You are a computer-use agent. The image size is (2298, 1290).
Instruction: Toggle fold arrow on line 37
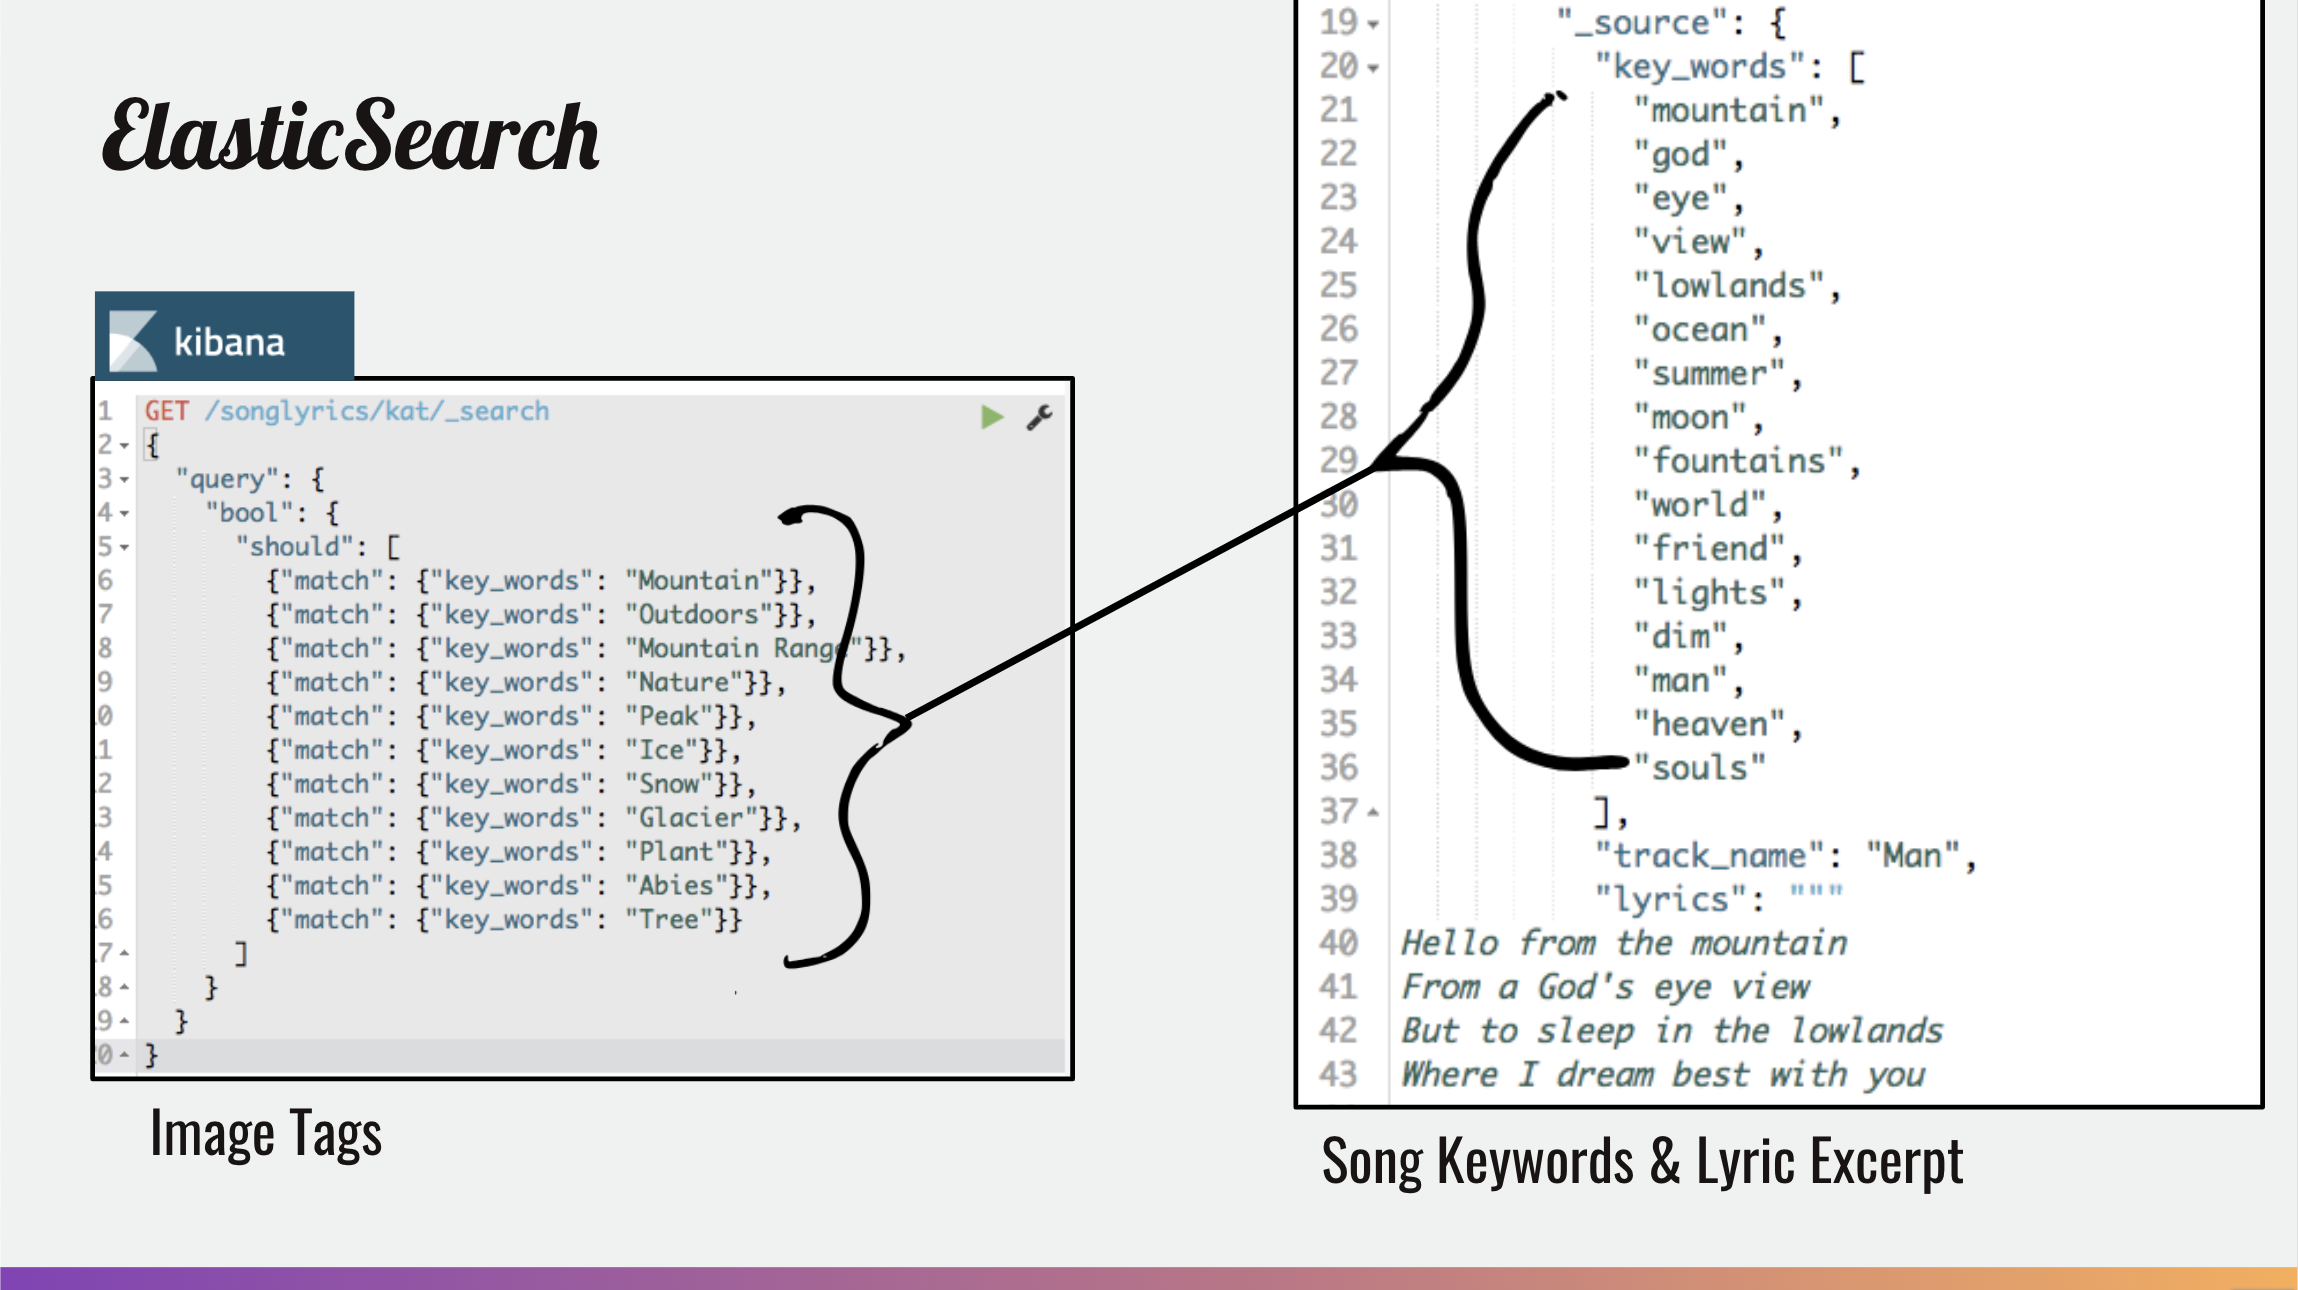point(1373,812)
